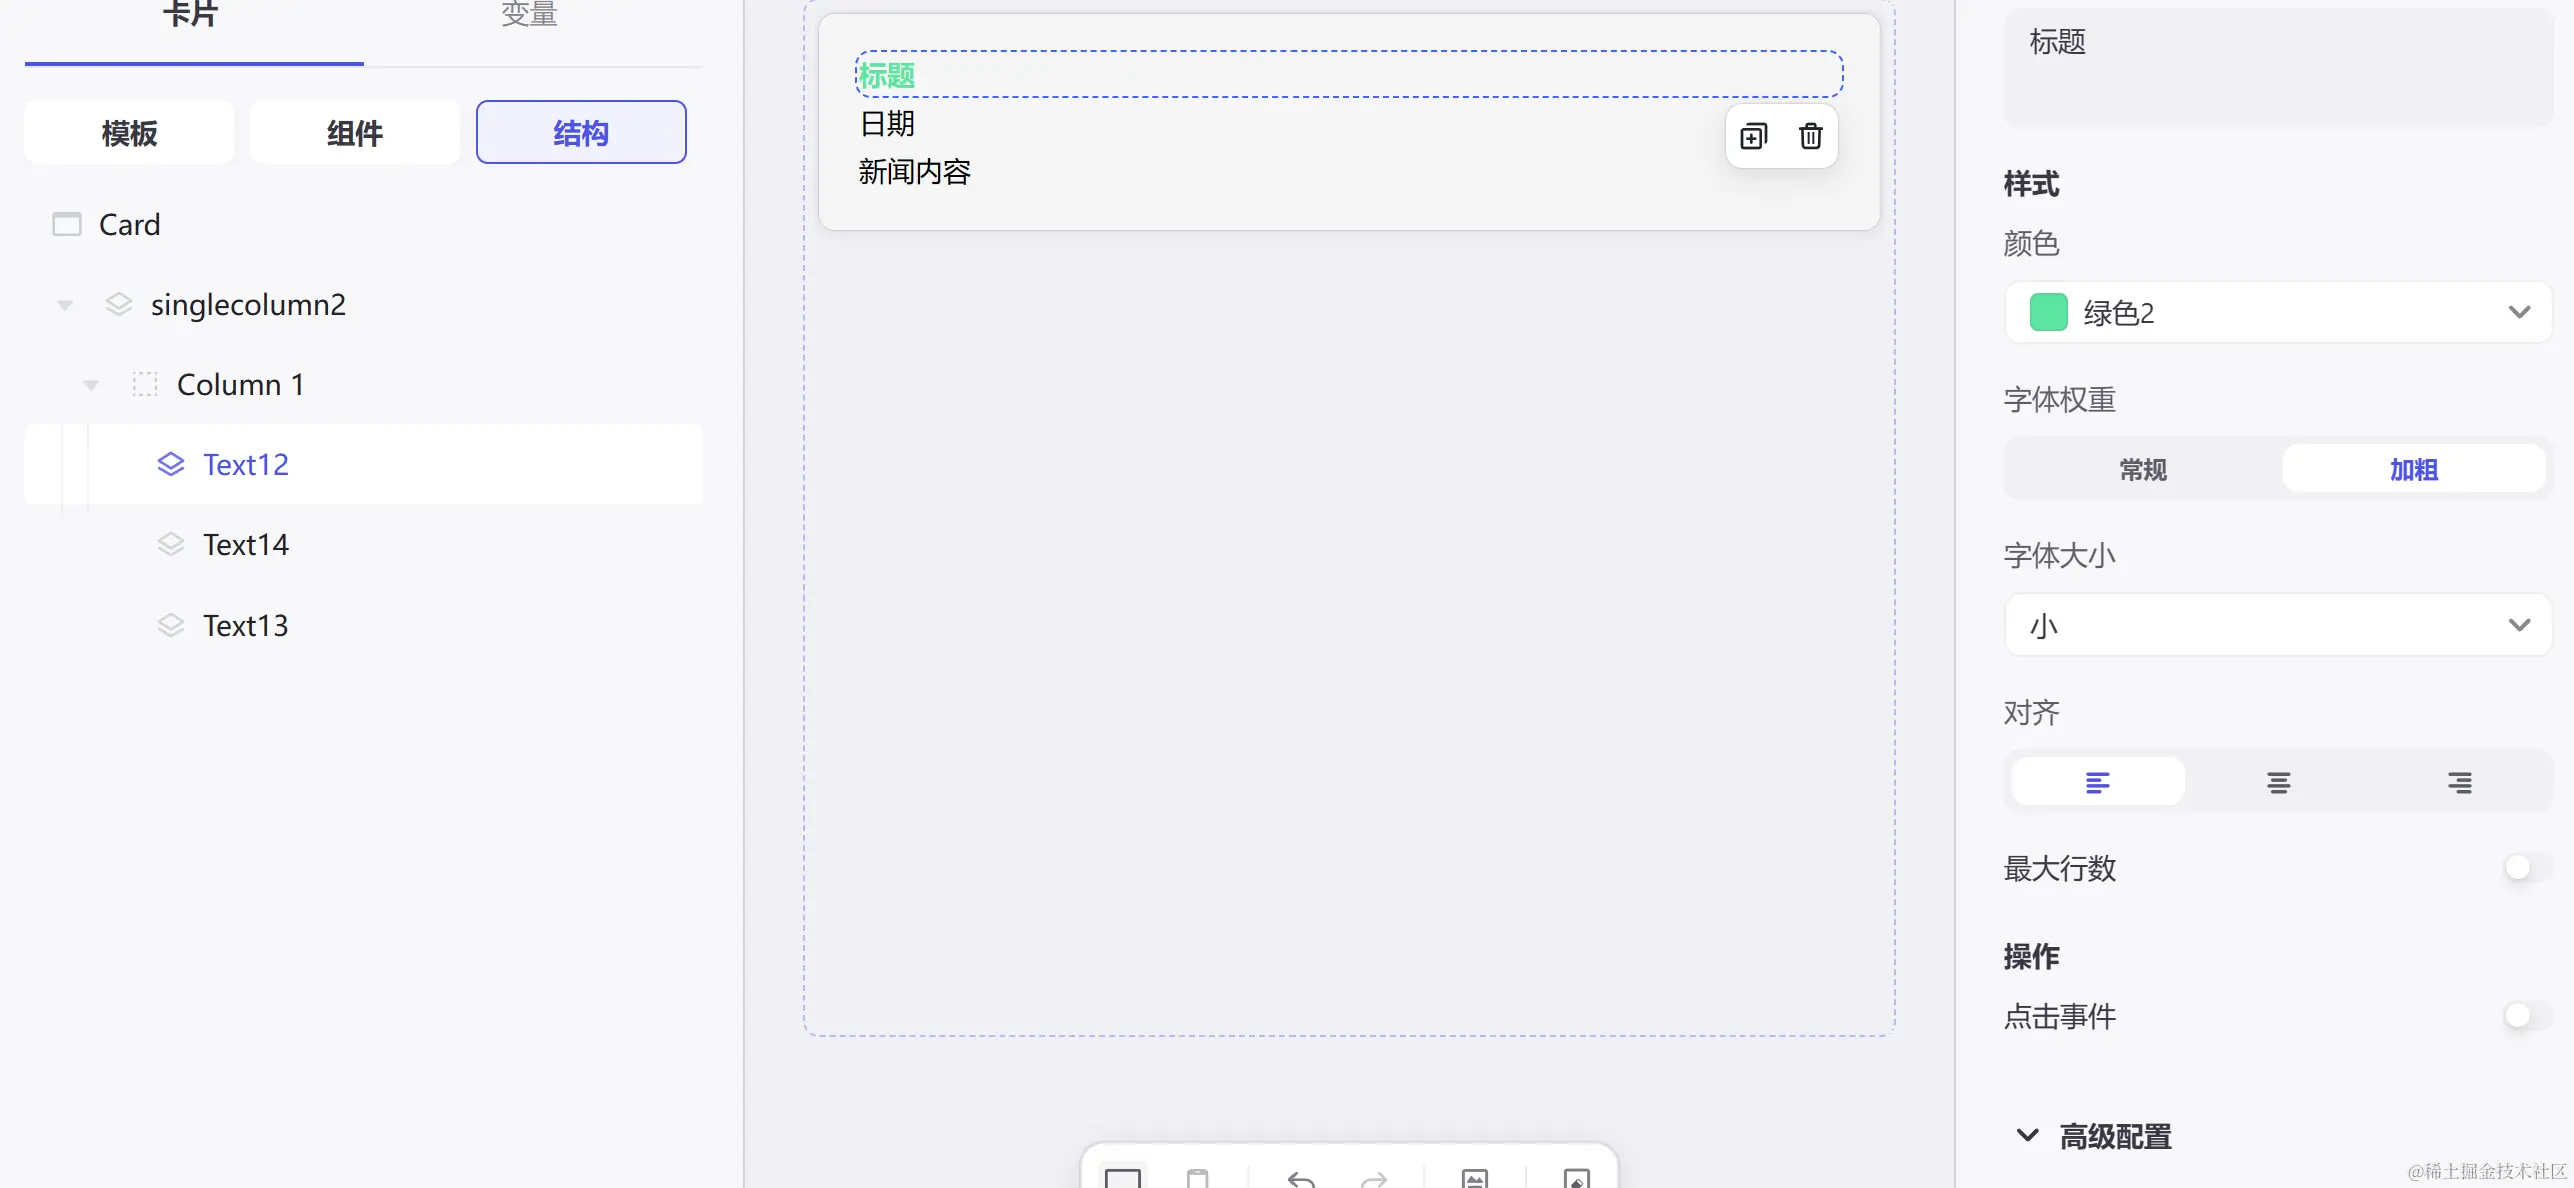This screenshot has width=2574, height=1188.
Task: Select left text alignment
Action: (2097, 782)
